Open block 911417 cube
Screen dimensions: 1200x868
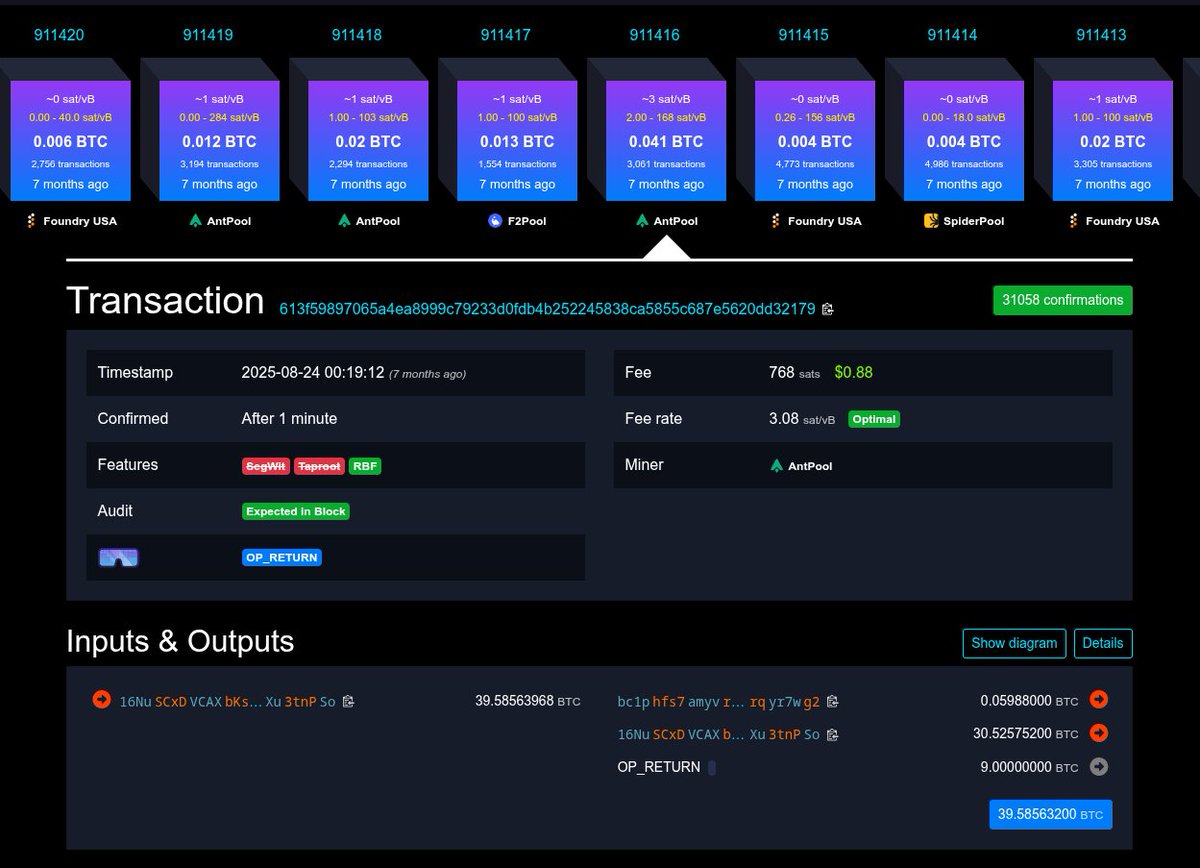tap(517, 140)
